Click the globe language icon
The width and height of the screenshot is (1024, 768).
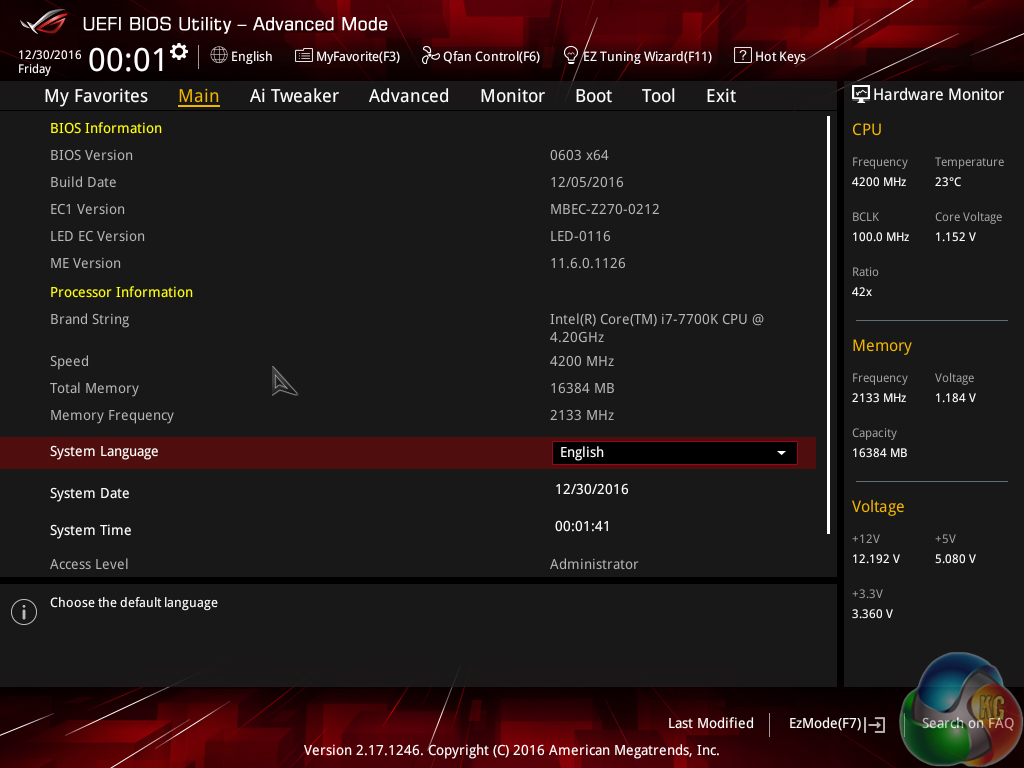(219, 56)
